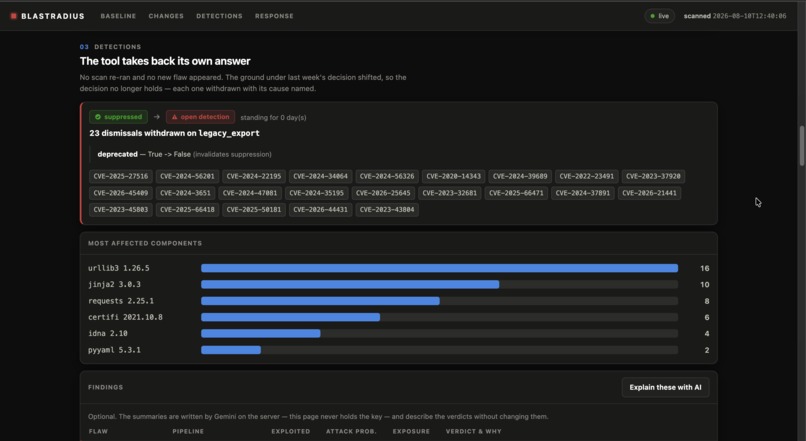Select the CVE-2023-43804 tag

387,210
